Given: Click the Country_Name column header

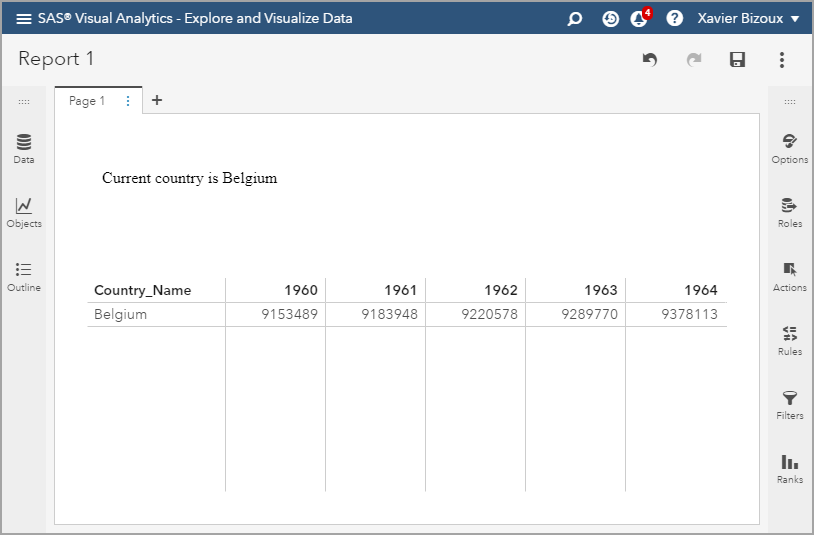Looking at the screenshot, I should click(x=142, y=290).
